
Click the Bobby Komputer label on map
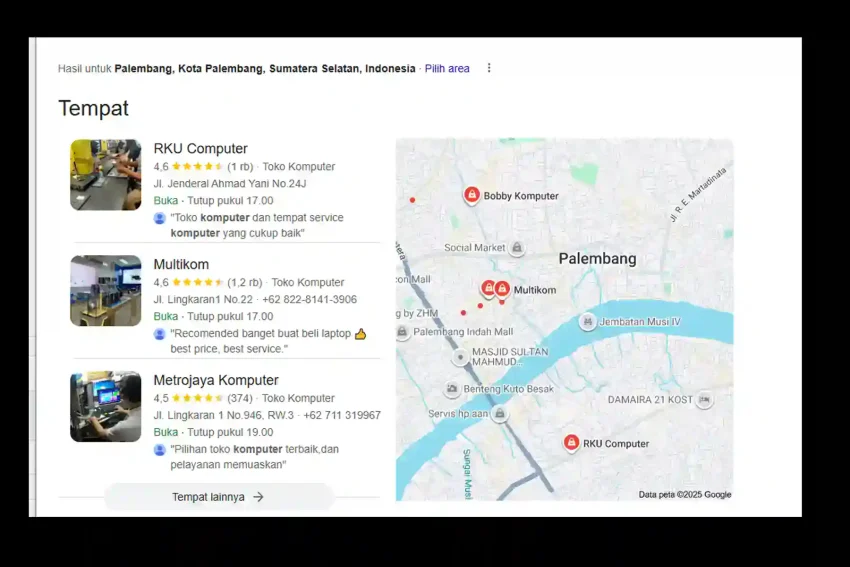tap(521, 196)
